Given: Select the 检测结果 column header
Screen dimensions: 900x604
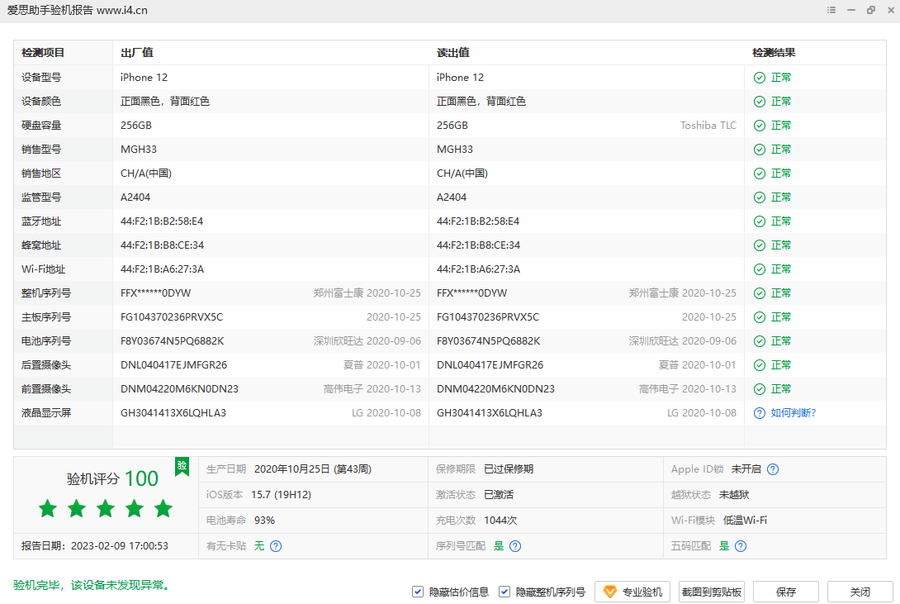Looking at the screenshot, I should point(774,53).
